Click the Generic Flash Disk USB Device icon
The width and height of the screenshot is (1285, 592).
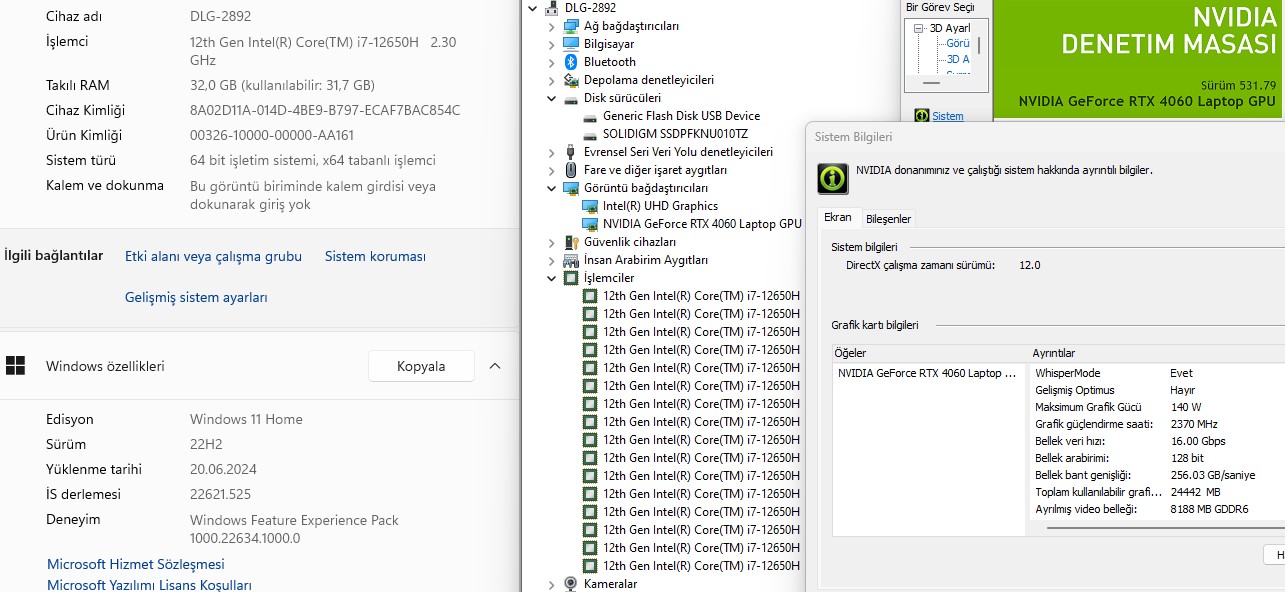coord(590,116)
